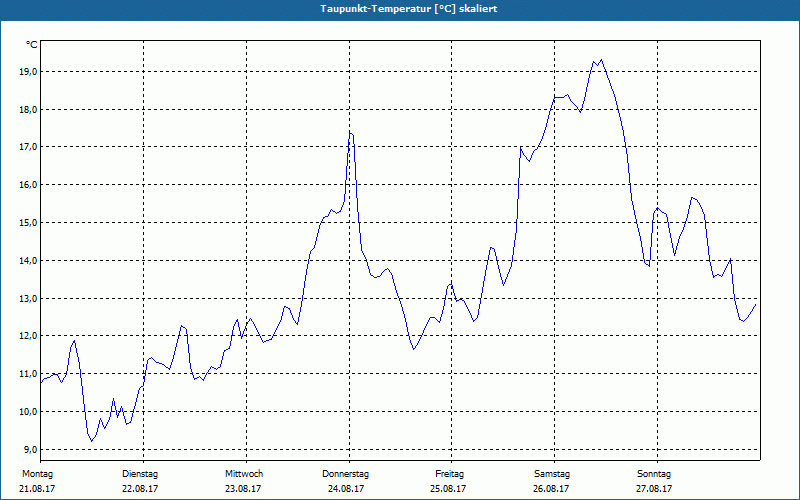Screen dimensions: 800x500
Task: Click the 27.08.17 date label
Action: pyautogui.click(x=654, y=489)
